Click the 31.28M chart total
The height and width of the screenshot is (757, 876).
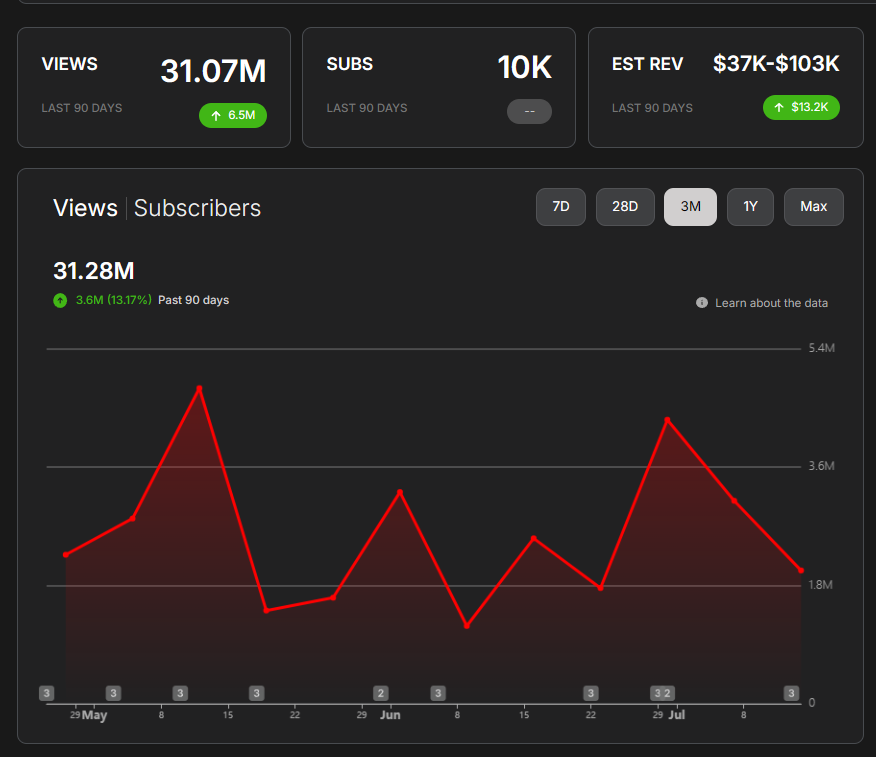click(x=94, y=271)
